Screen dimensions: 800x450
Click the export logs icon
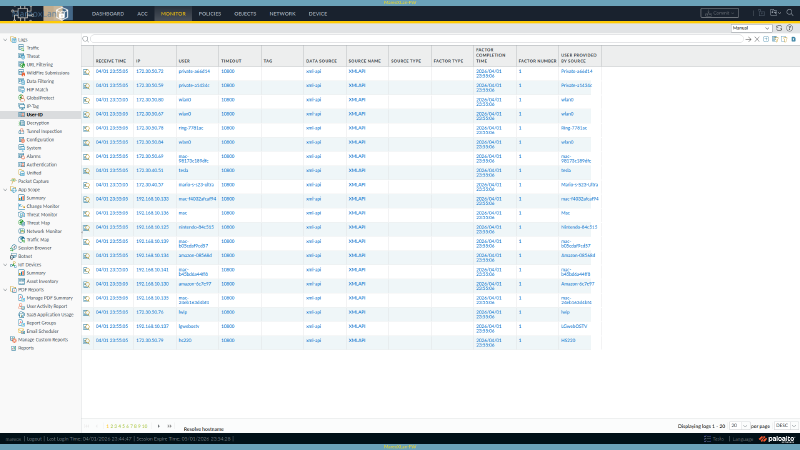point(793,39)
